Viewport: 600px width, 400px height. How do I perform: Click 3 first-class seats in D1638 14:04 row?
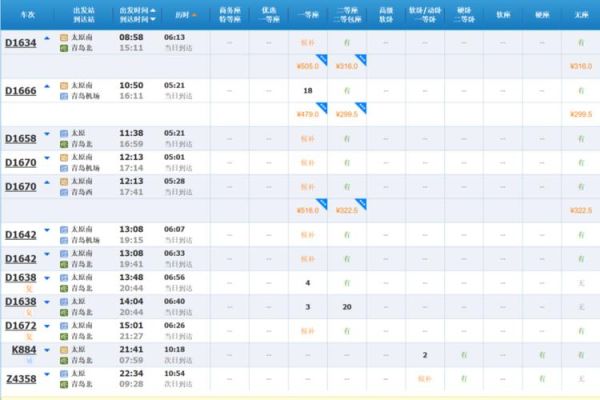[x=308, y=307]
